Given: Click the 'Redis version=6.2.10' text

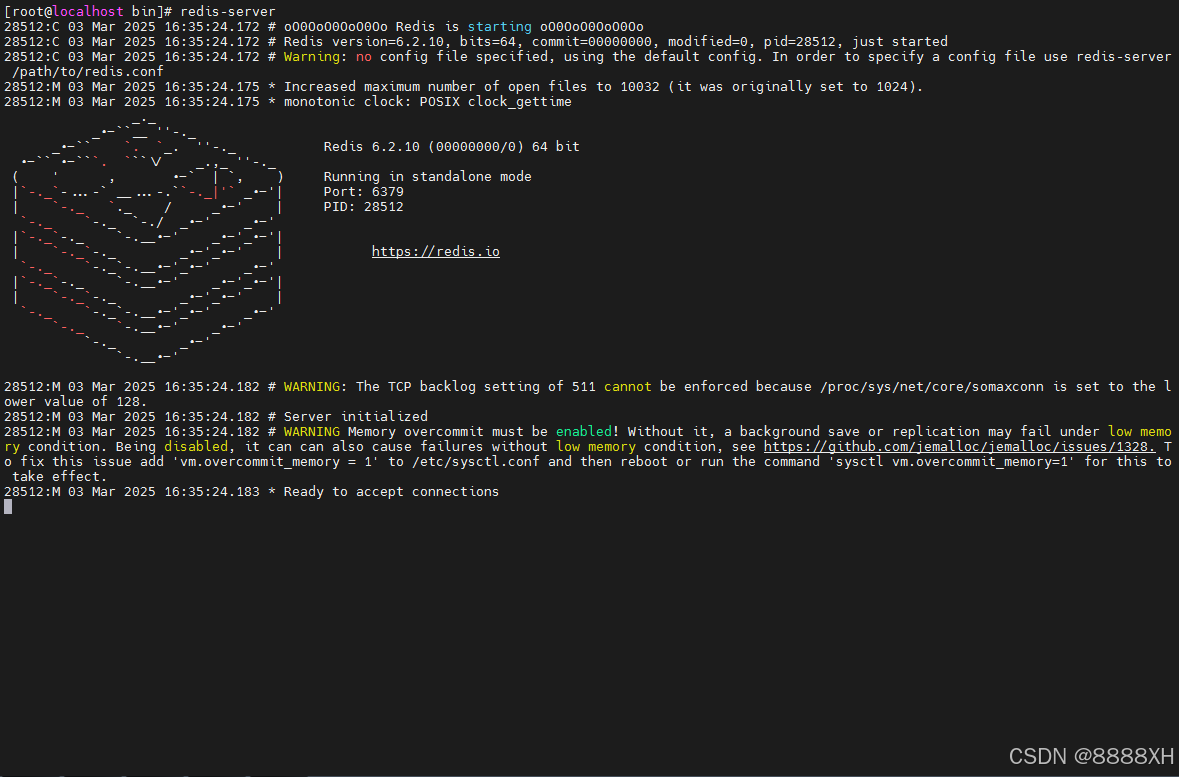Looking at the screenshot, I should pyautogui.click(x=363, y=41).
